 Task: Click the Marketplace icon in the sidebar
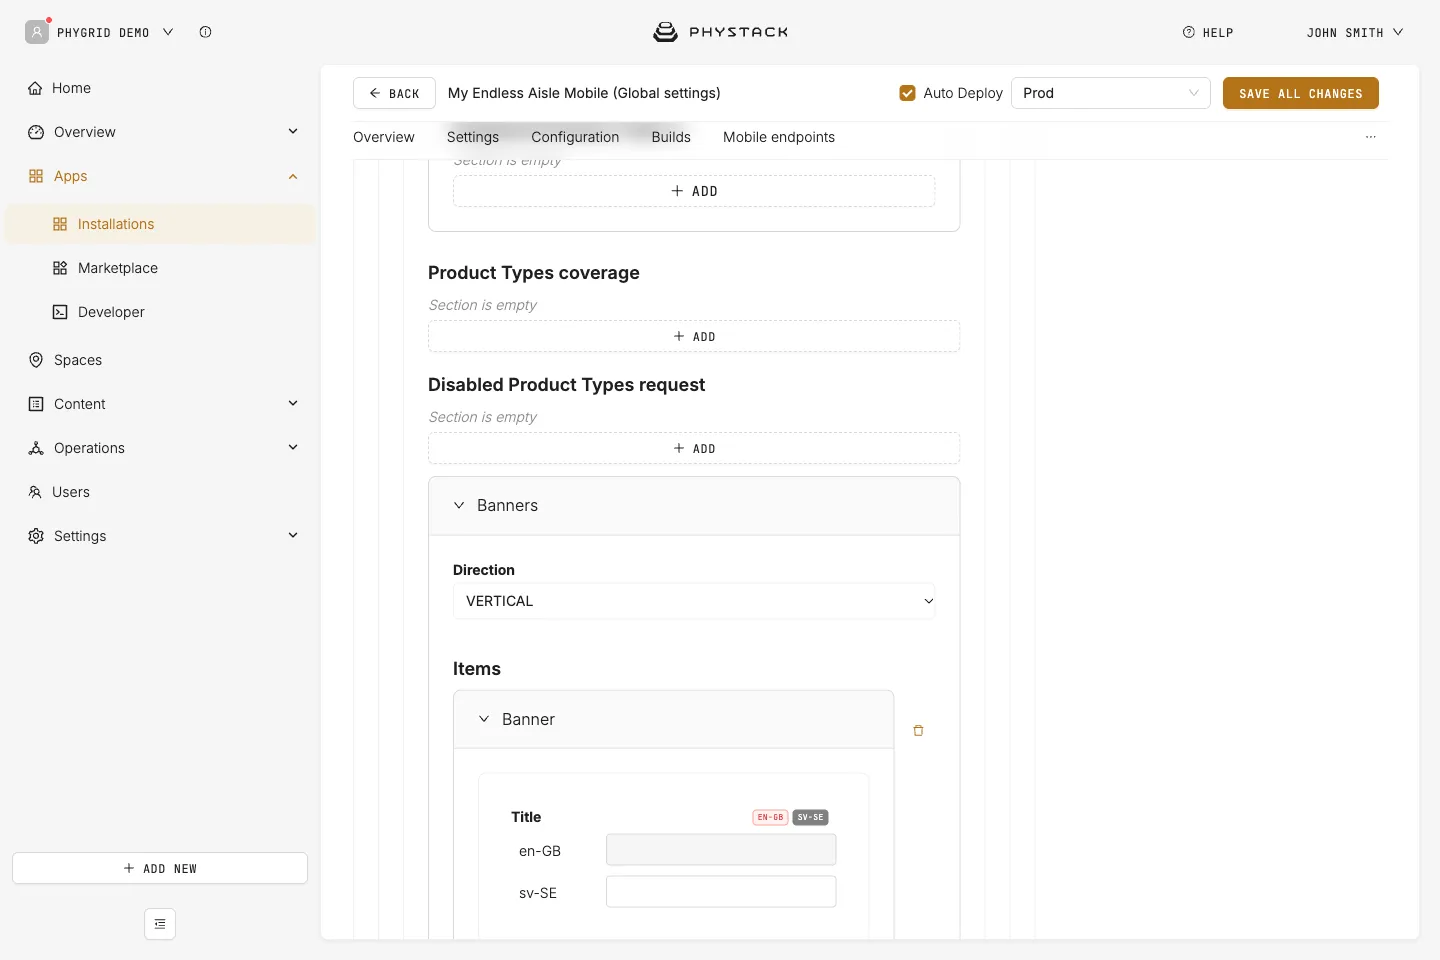point(60,268)
